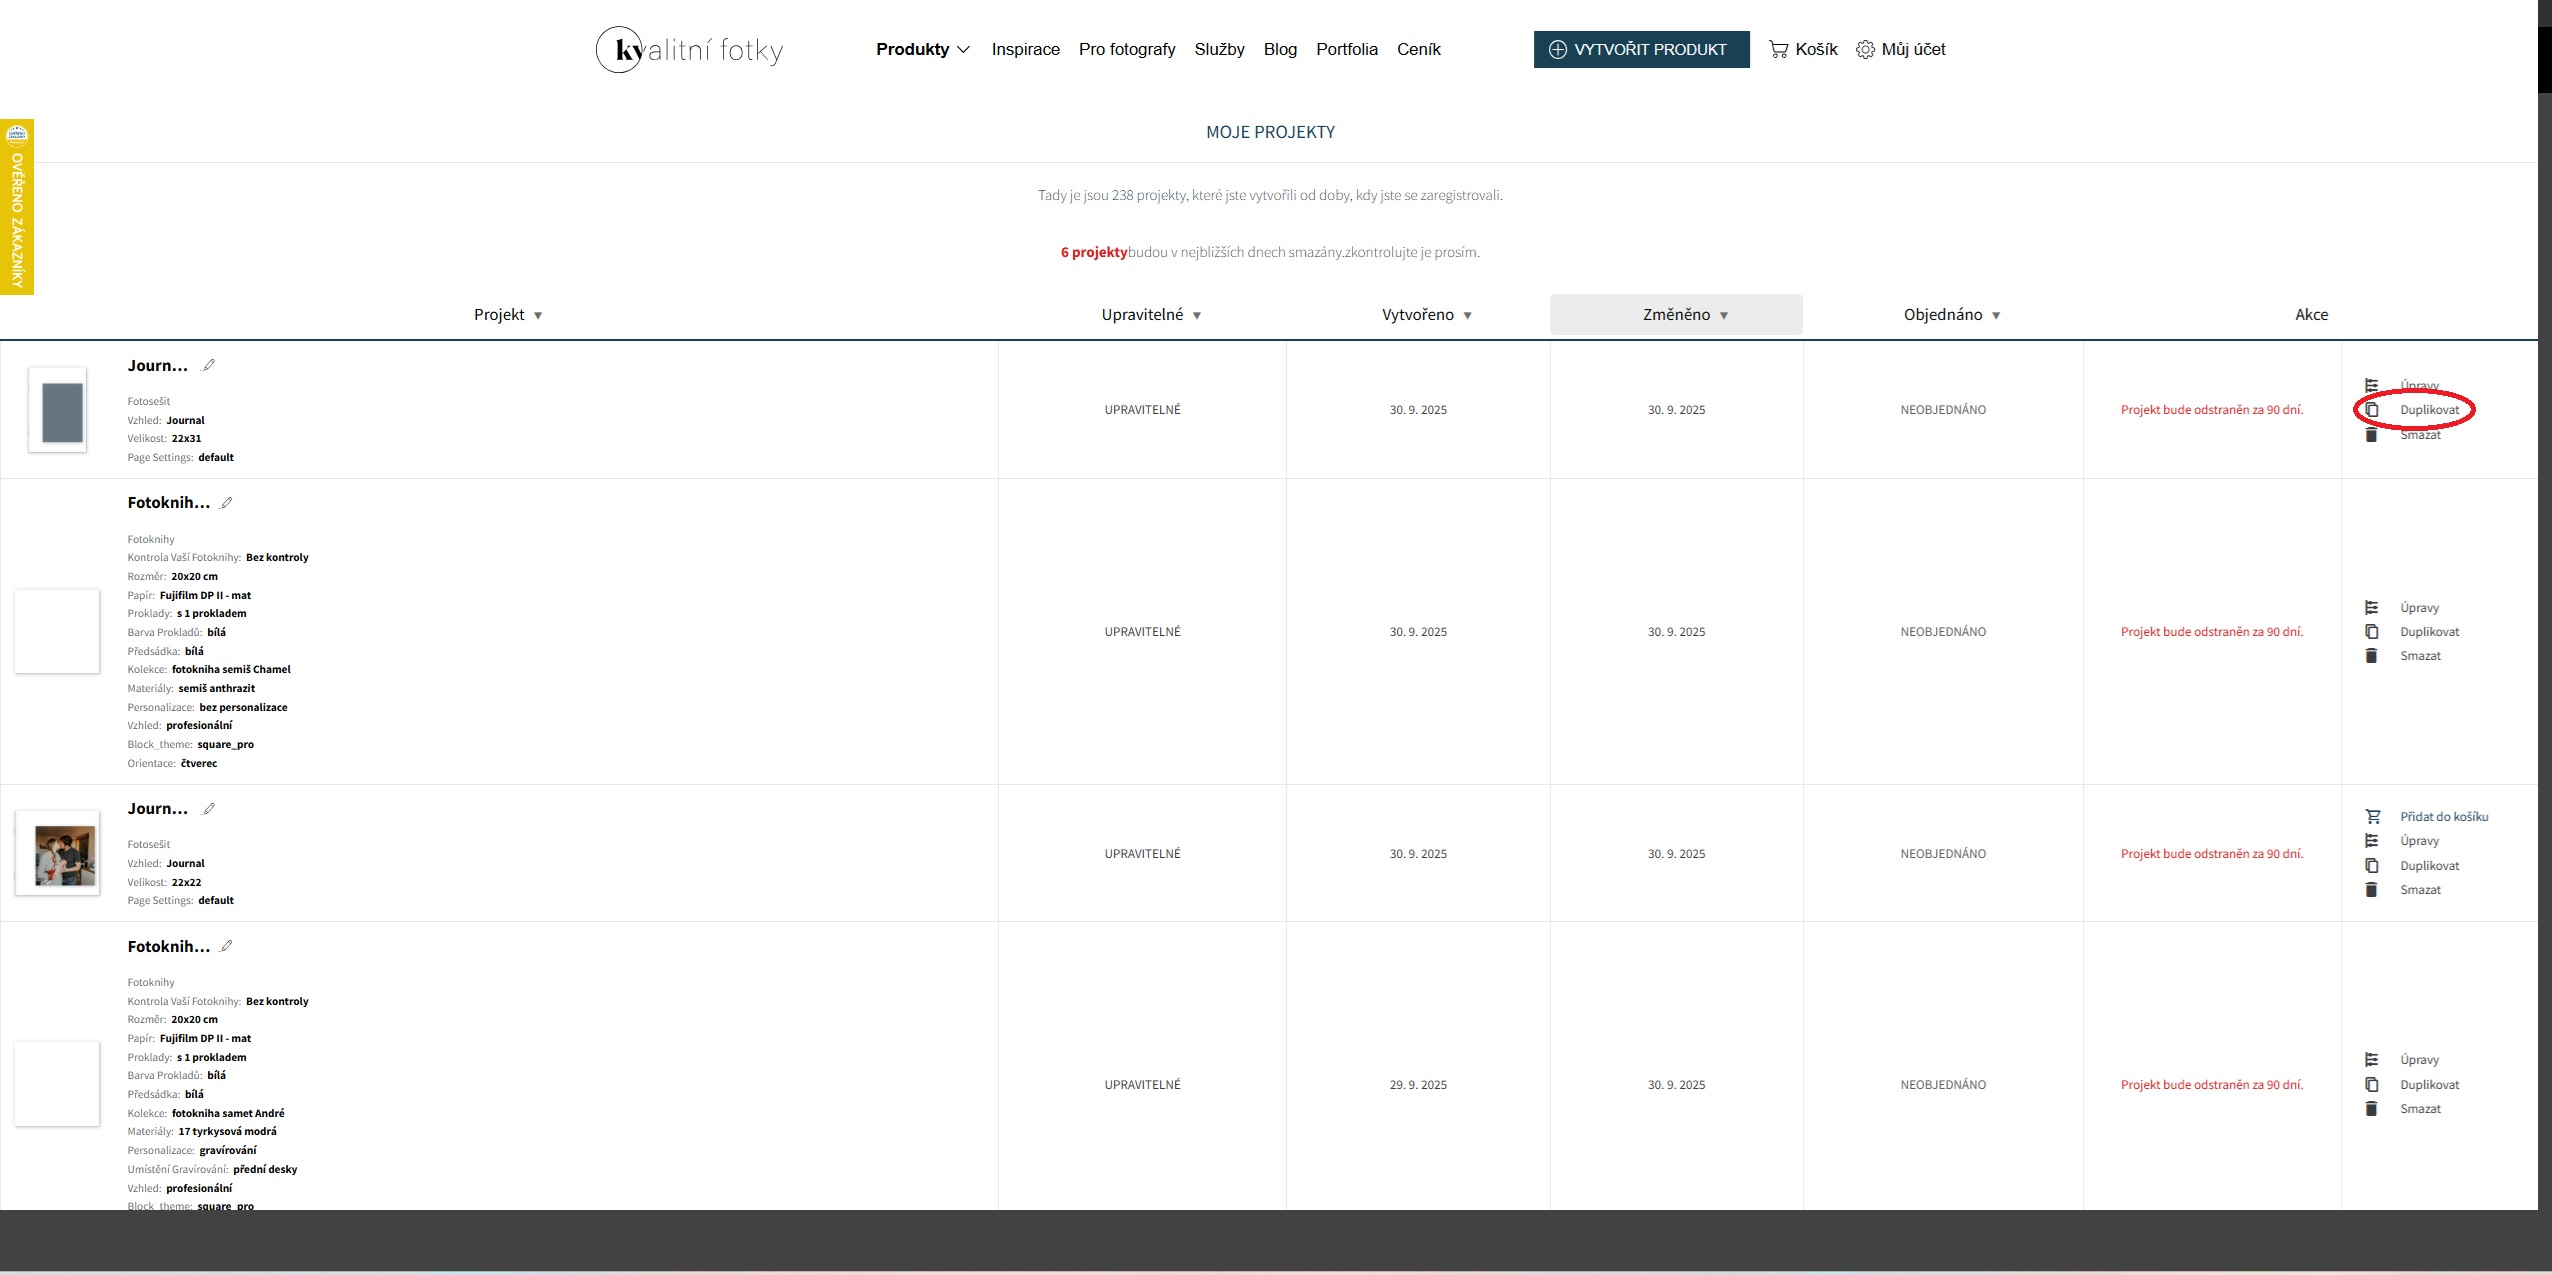
Task: Click the gear icon beside Můj účet
Action: (1865, 49)
